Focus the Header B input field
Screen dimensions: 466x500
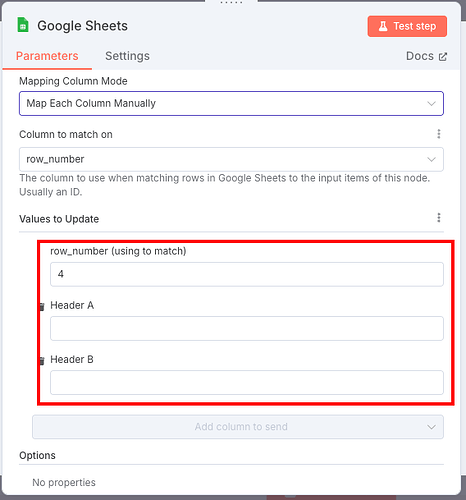pyautogui.click(x=247, y=382)
